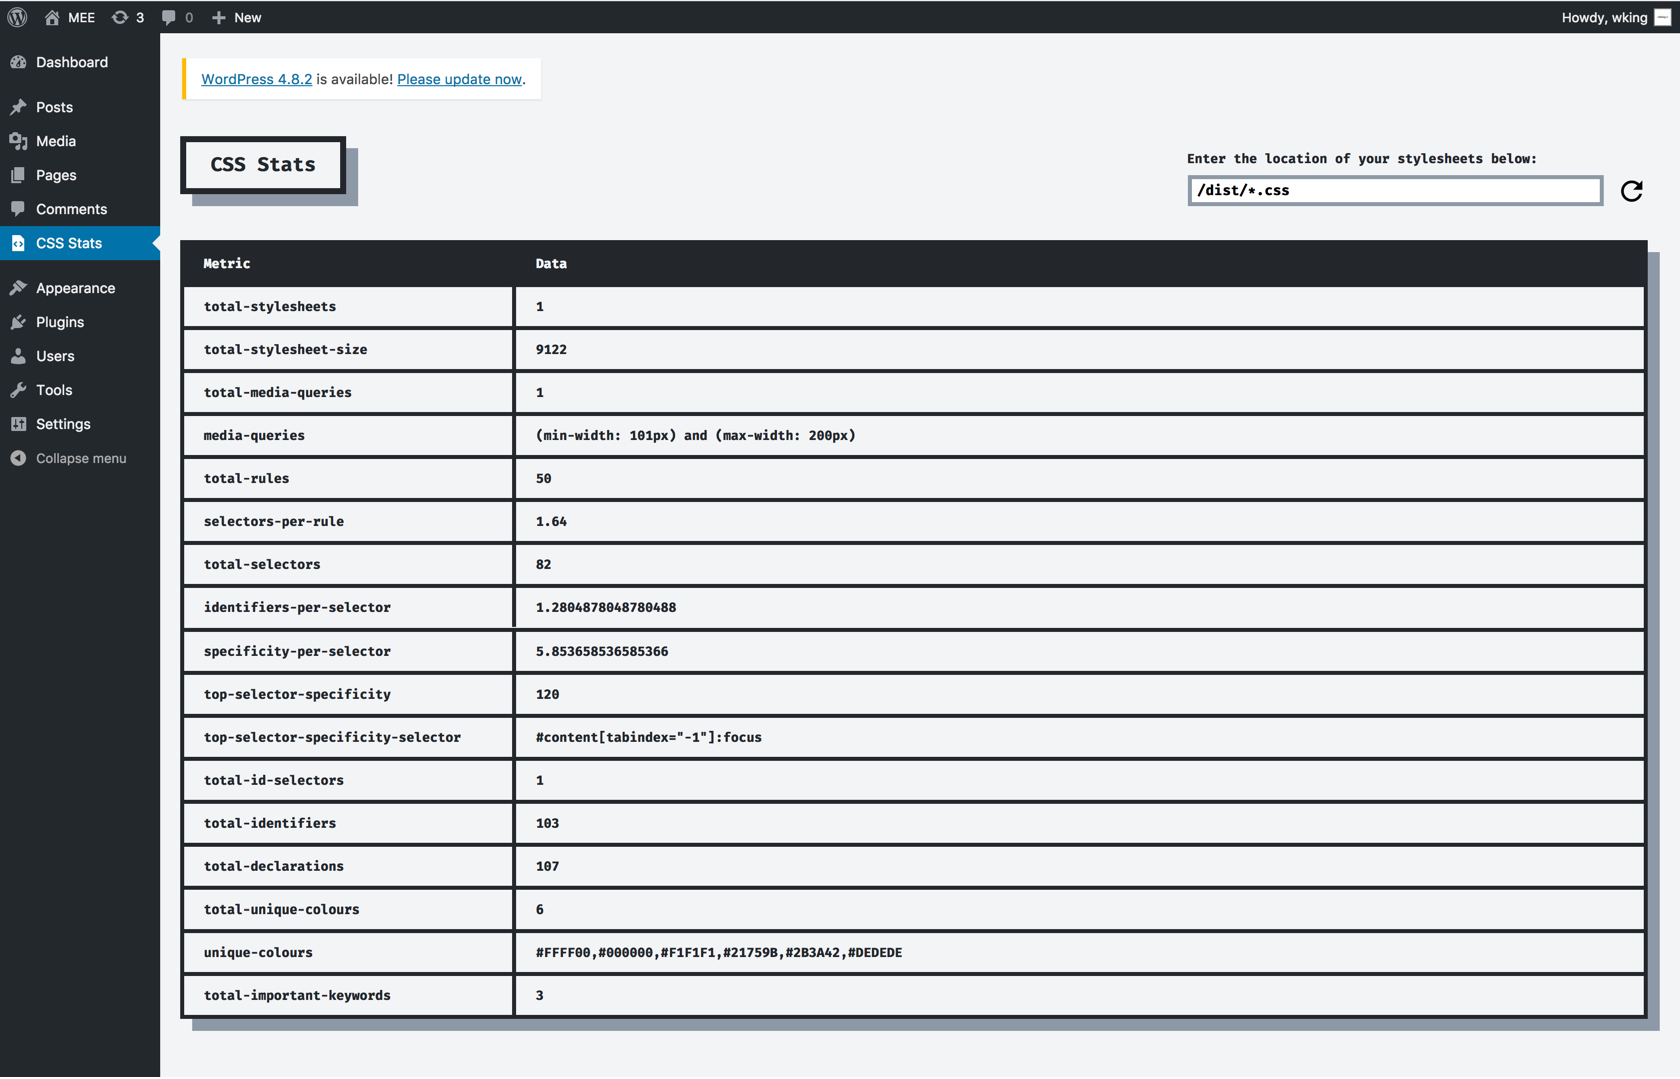The image size is (1680, 1079).
Task: Click the Collapse menu arrow icon
Action: point(18,458)
